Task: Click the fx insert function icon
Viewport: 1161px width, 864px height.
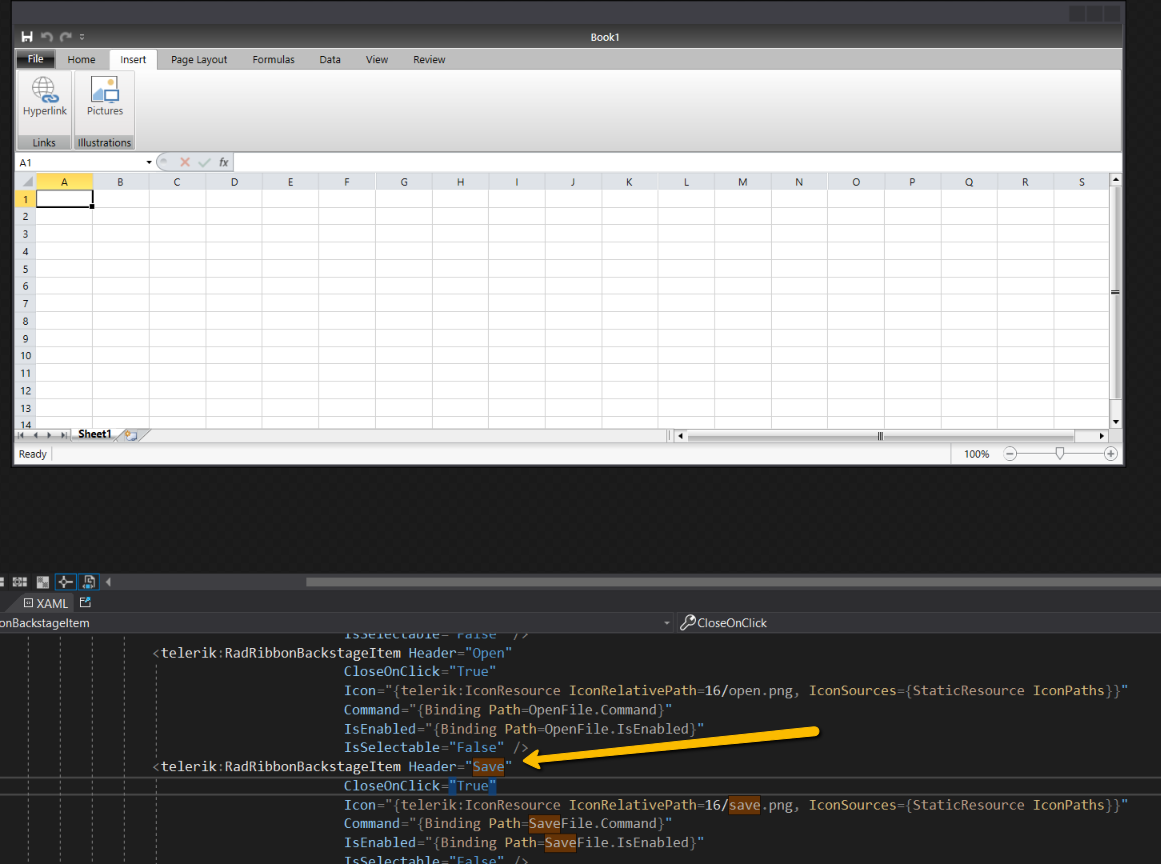Action: click(x=224, y=162)
